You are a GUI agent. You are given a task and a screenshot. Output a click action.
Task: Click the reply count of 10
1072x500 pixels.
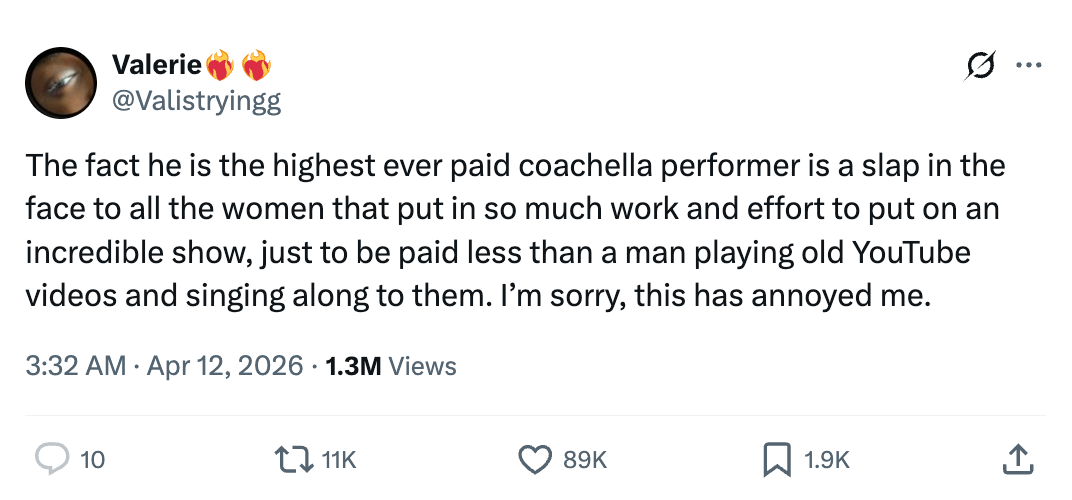(92, 460)
